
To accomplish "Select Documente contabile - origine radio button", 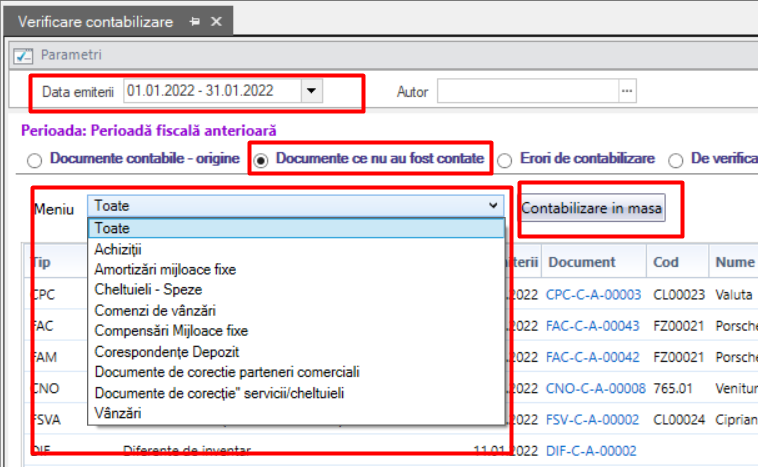I will tap(34, 160).
